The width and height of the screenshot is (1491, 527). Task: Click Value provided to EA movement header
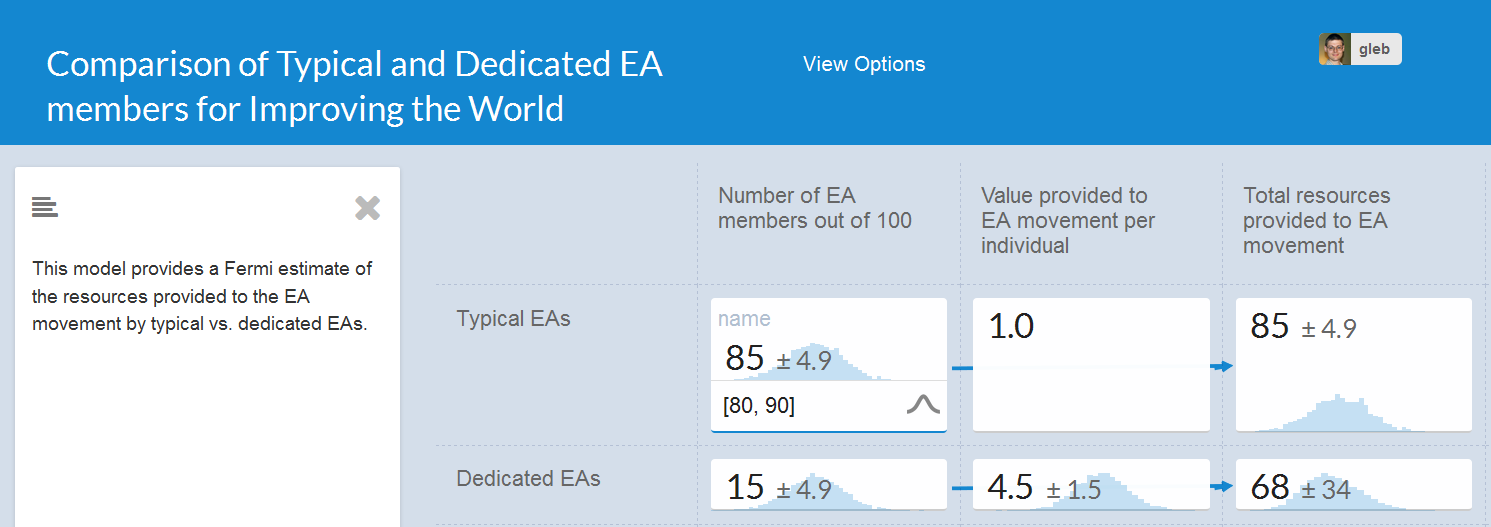click(x=1068, y=220)
